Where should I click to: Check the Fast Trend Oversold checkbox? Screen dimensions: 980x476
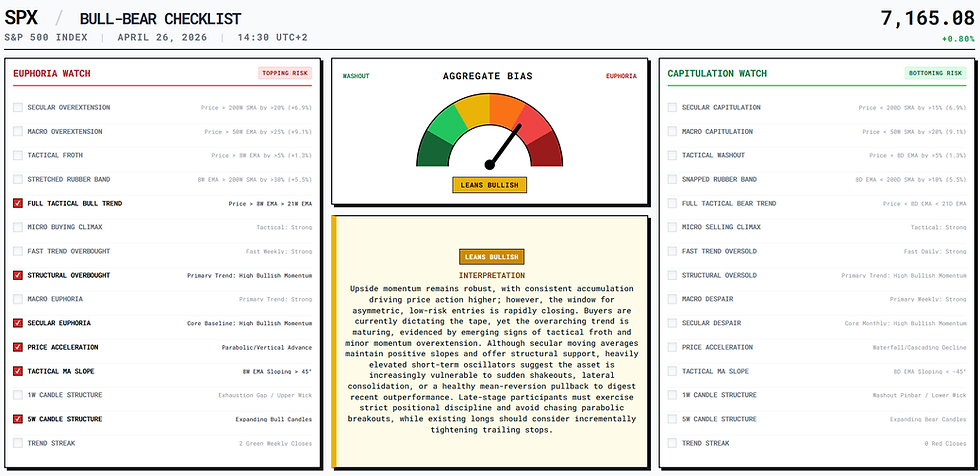[x=672, y=251]
